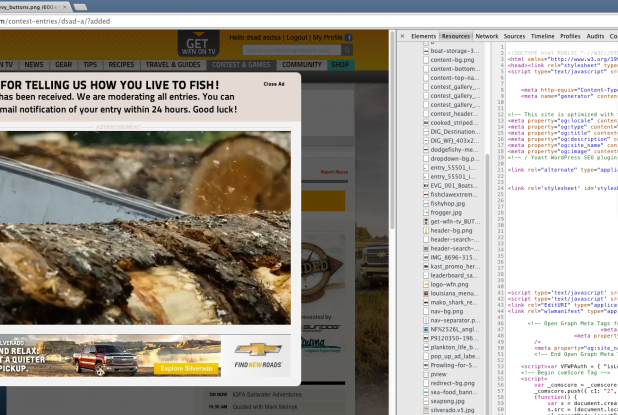Click the Chevrolet Find New Roads logo
This screenshot has height=415, width=618.
258,355
